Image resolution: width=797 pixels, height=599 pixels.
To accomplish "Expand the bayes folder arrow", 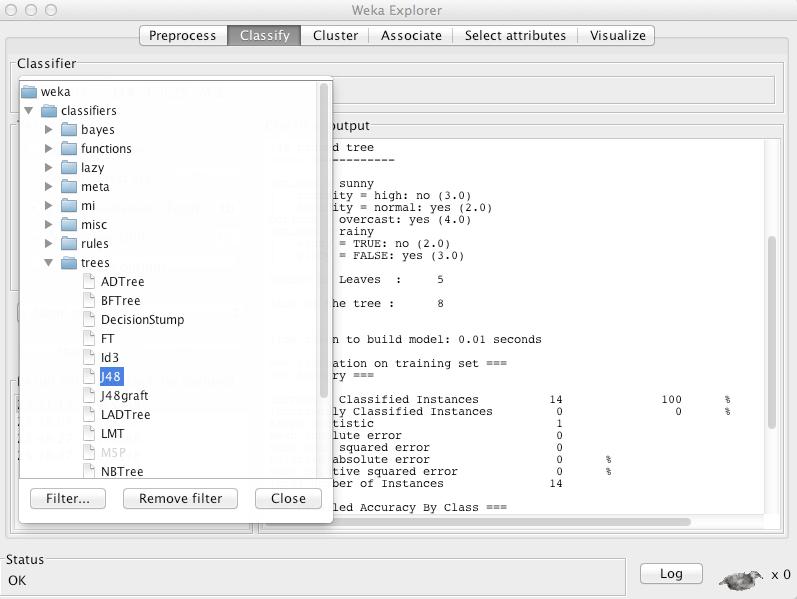I will click(x=49, y=130).
